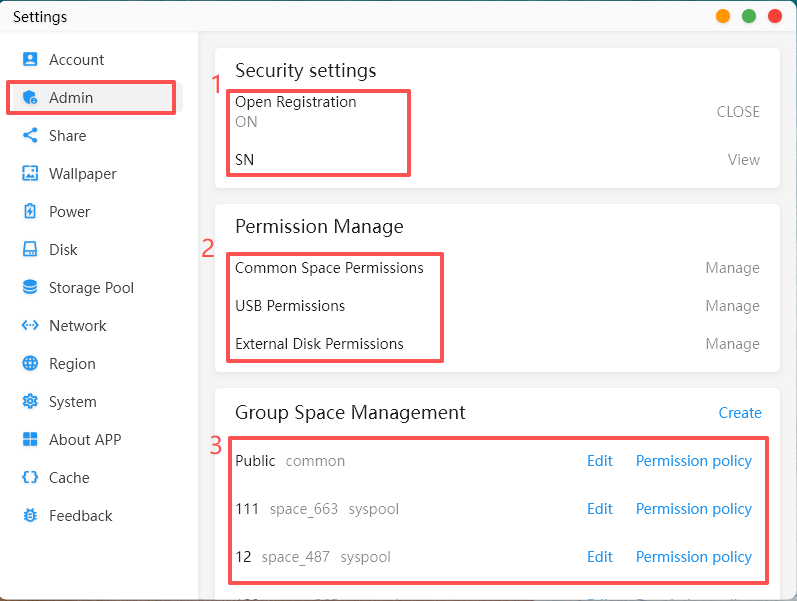The image size is (797, 601).
Task: Click the Cache braces icon
Action: [30, 477]
